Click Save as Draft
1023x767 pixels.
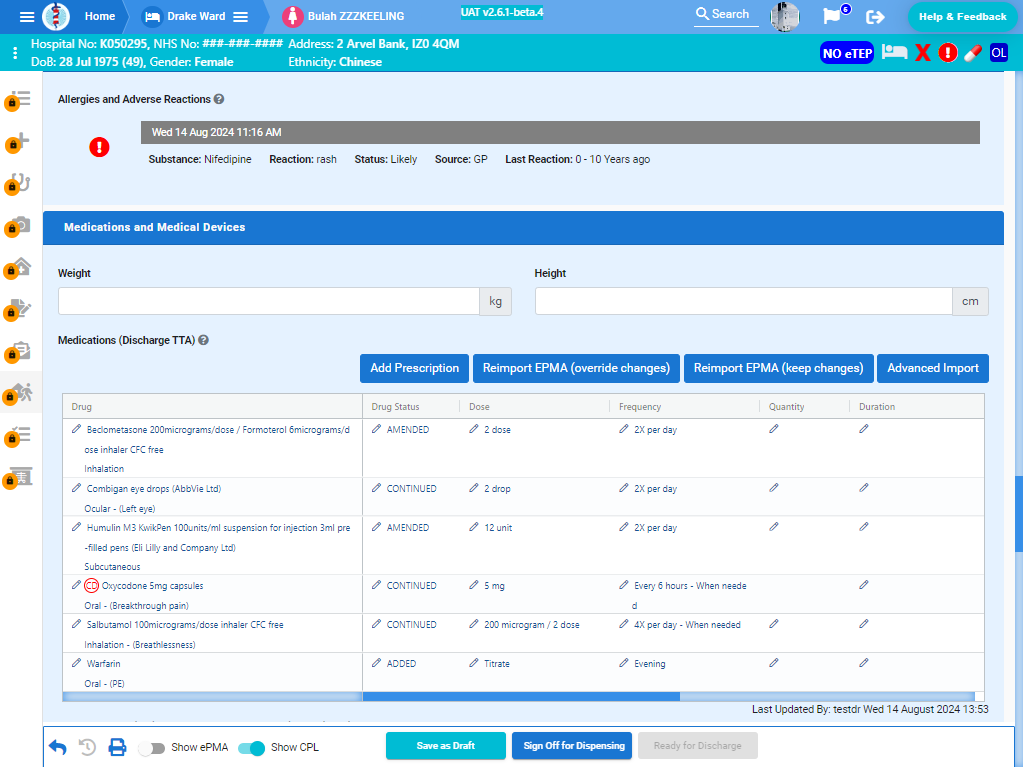pyautogui.click(x=446, y=746)
